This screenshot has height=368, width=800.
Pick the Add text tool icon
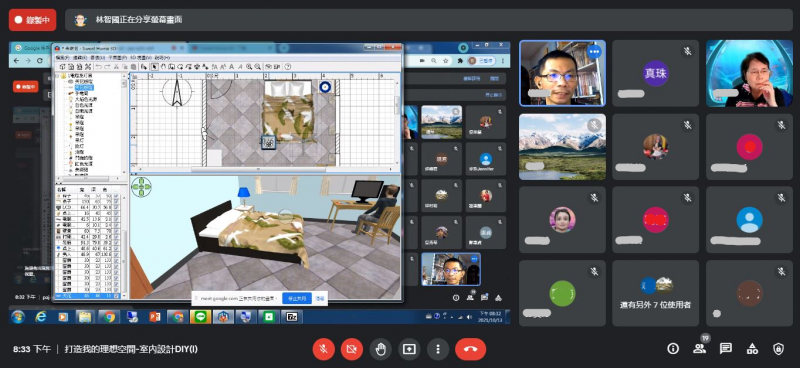coord(205,67)
